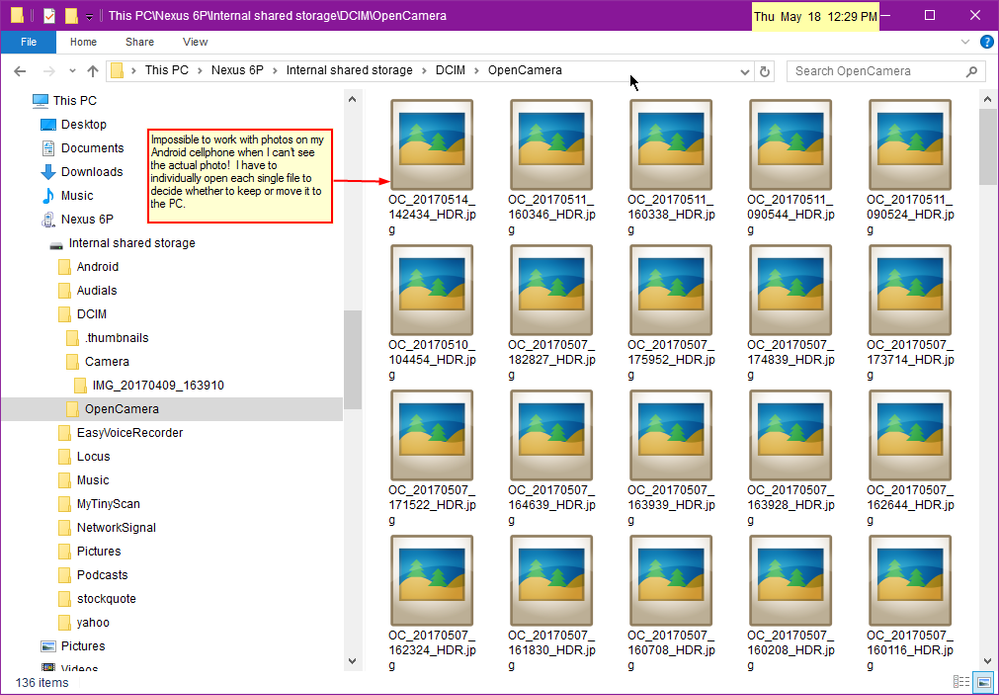
Task: Go up one folder level arrow
Action: pyautogui.click(x=92, y=71)
